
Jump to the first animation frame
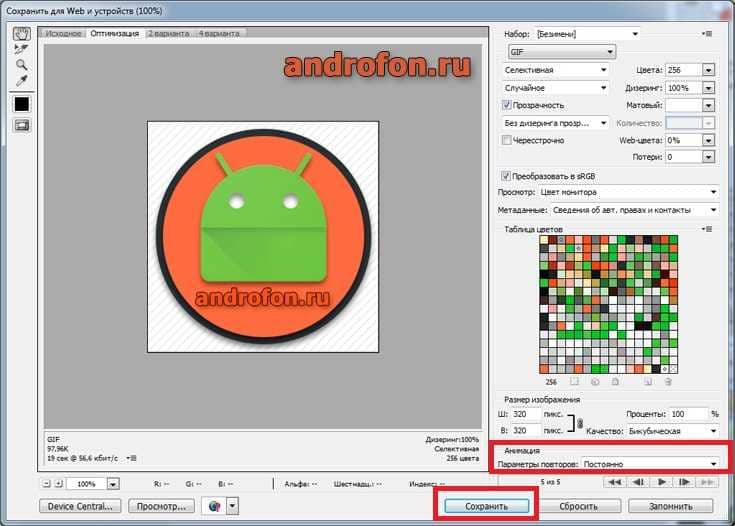(615, 482)
